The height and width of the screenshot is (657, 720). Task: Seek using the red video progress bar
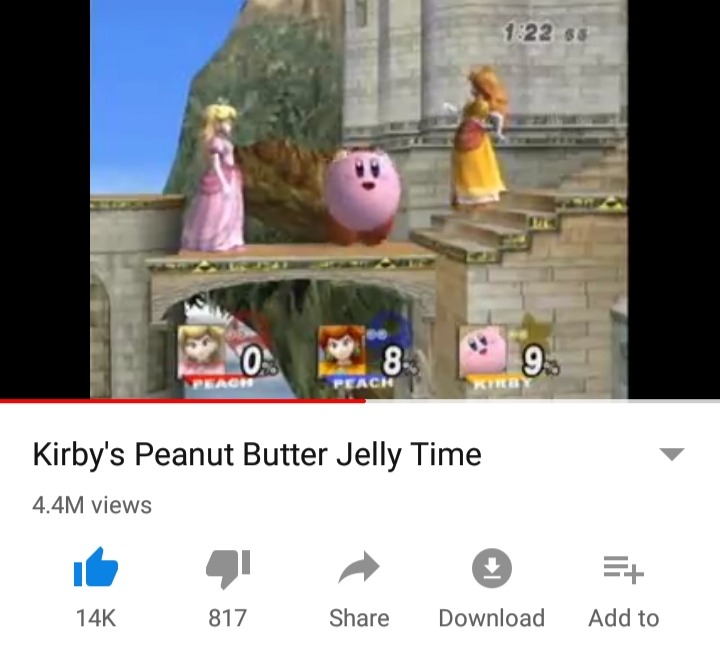tap(183, 401)
